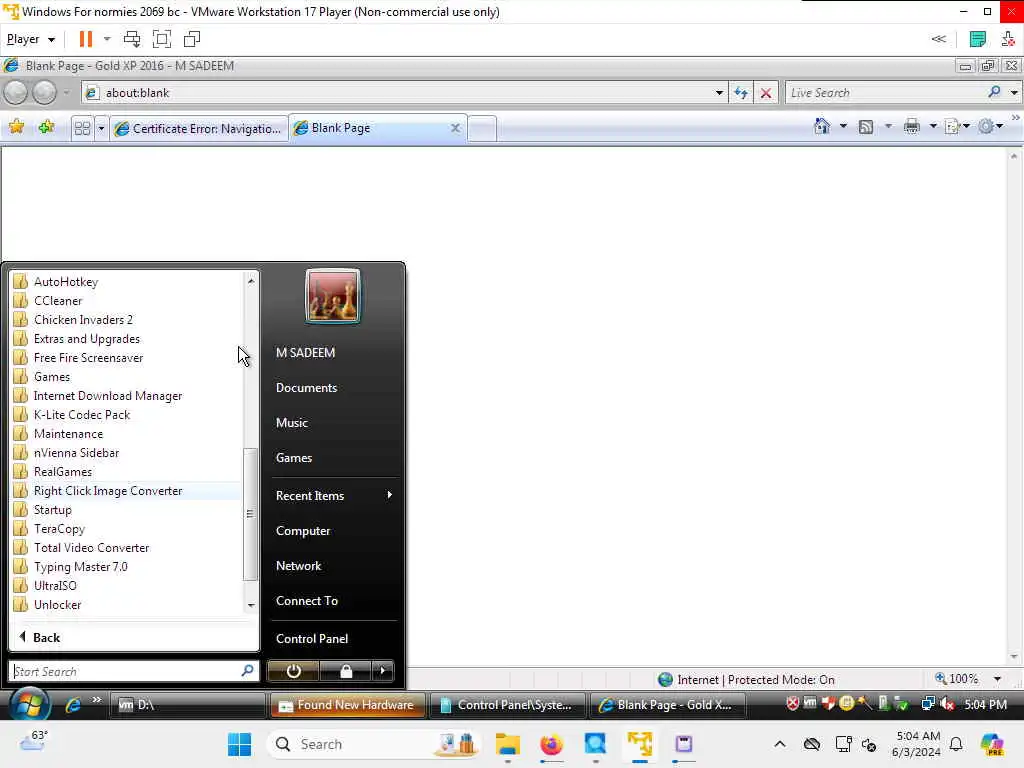Screen dimensions: 1024x768
Task: Expand the tab list dropdown arrow
Action: pos(101,128)
